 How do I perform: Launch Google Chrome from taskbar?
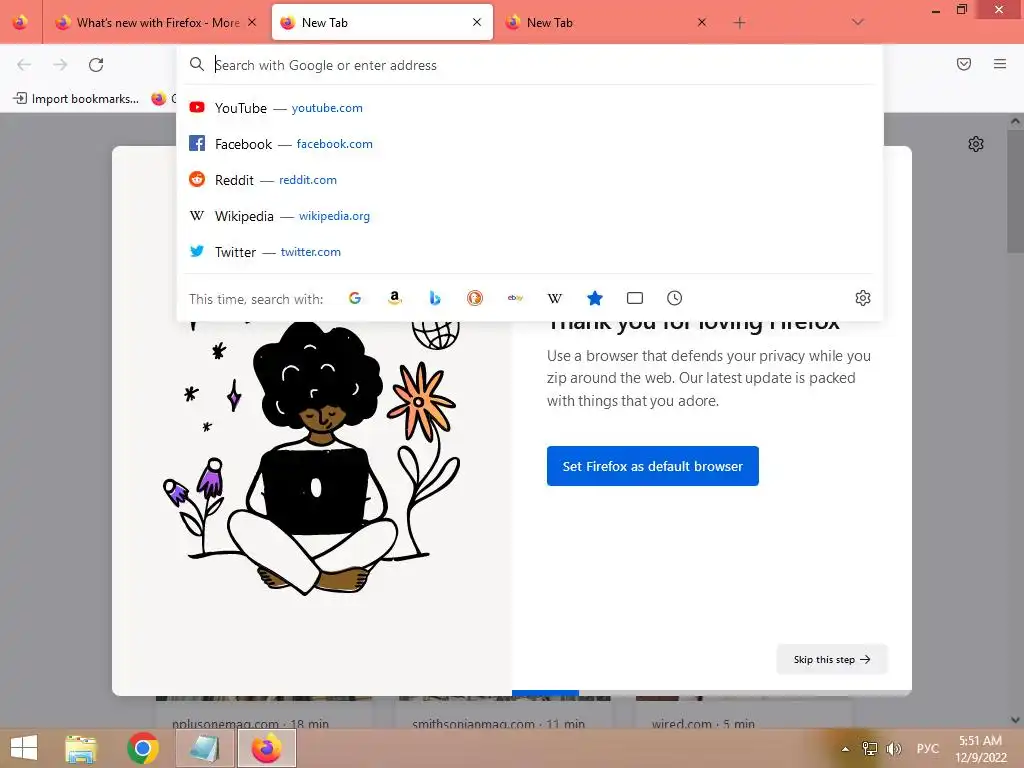point(142,748)
